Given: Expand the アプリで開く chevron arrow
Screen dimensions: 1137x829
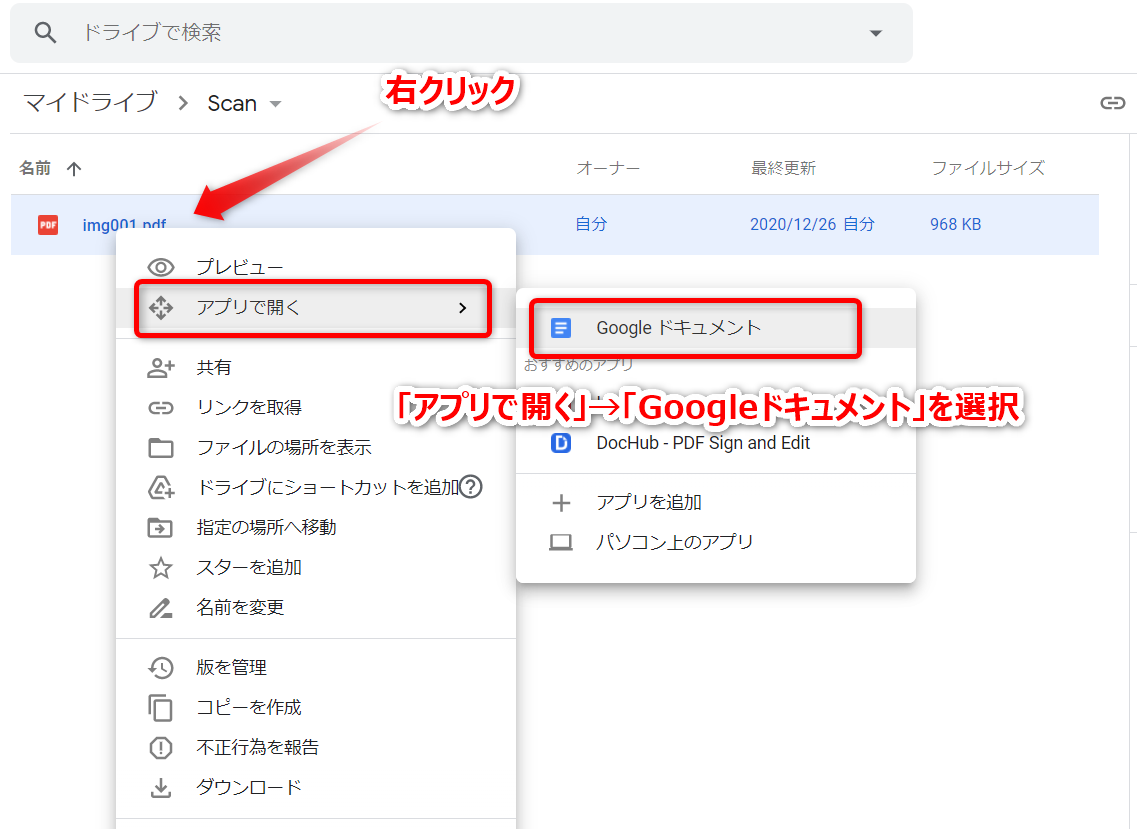Looking at the screenshot, I should point(463,308).
